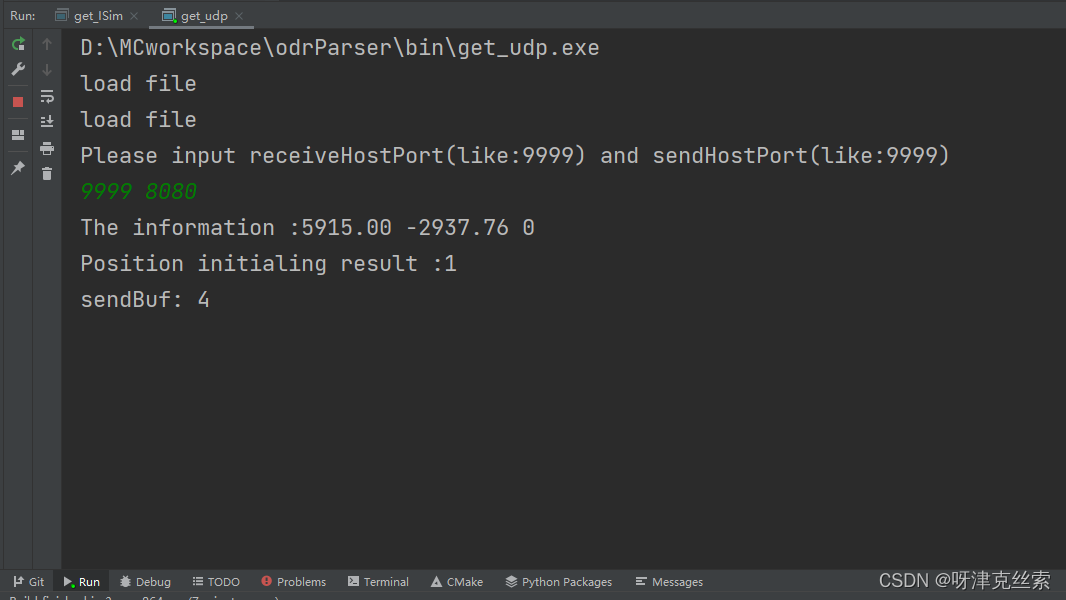Go up the stack trace arrow

pyautogui.click(x=47, y=44)
